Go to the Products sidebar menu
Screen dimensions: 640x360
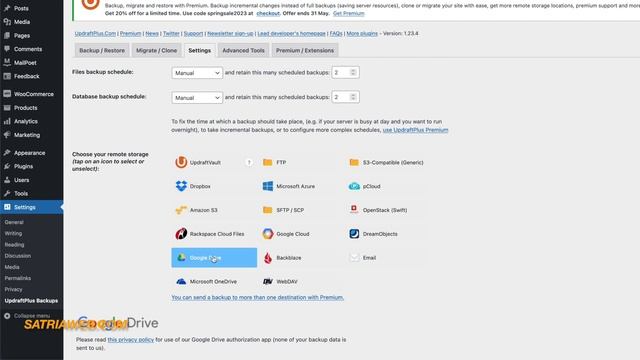[x=32, y=108]
